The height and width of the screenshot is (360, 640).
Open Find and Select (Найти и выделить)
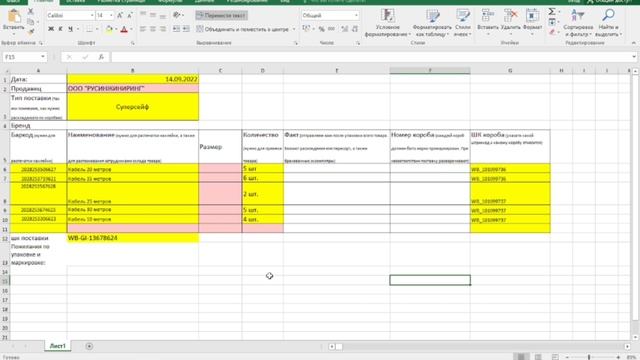pos(608,23)
